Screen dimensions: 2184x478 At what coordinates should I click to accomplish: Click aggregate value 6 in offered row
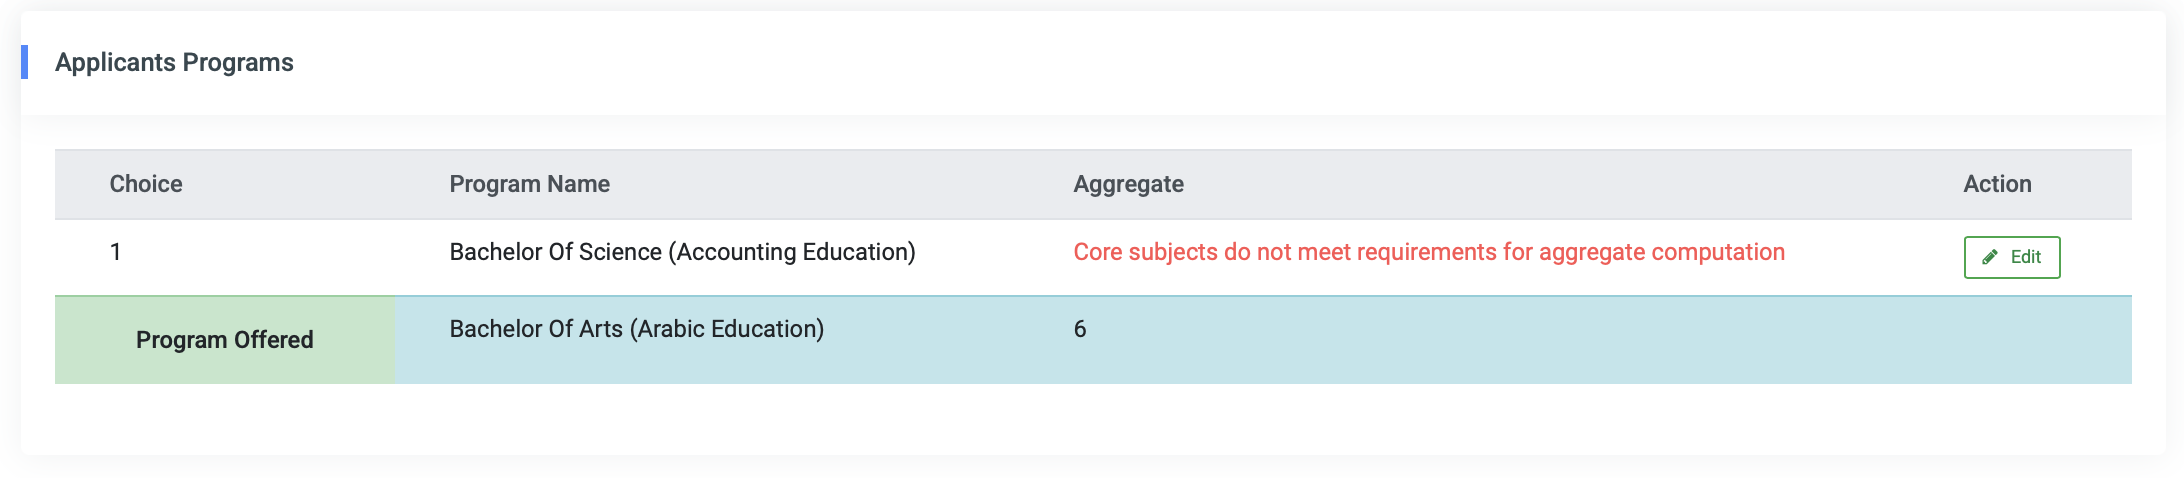coord(1080,329)
